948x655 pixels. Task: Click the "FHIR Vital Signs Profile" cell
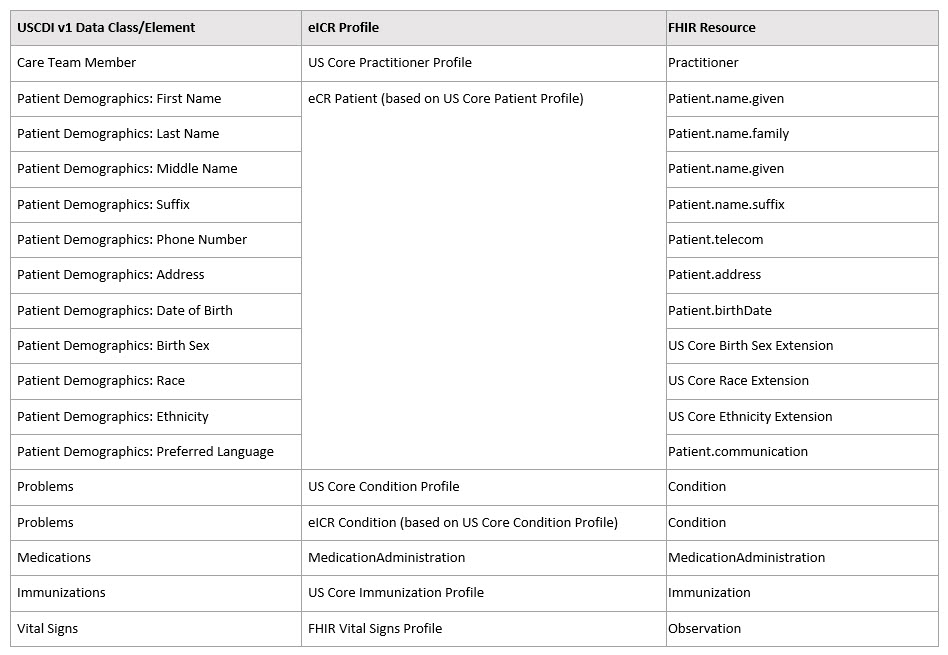tap(375, 629)
